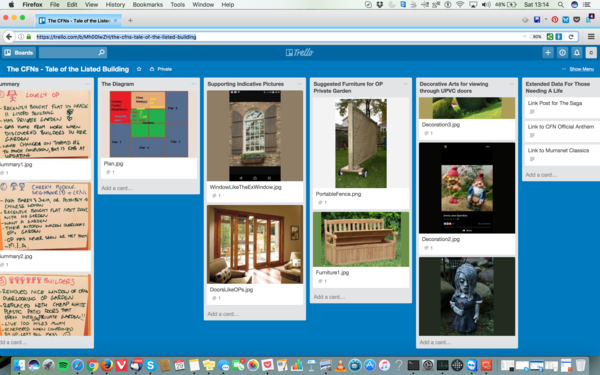
Task: Rename board title The CFNs - Tale of the Listed Building
Action: (68, 69)
